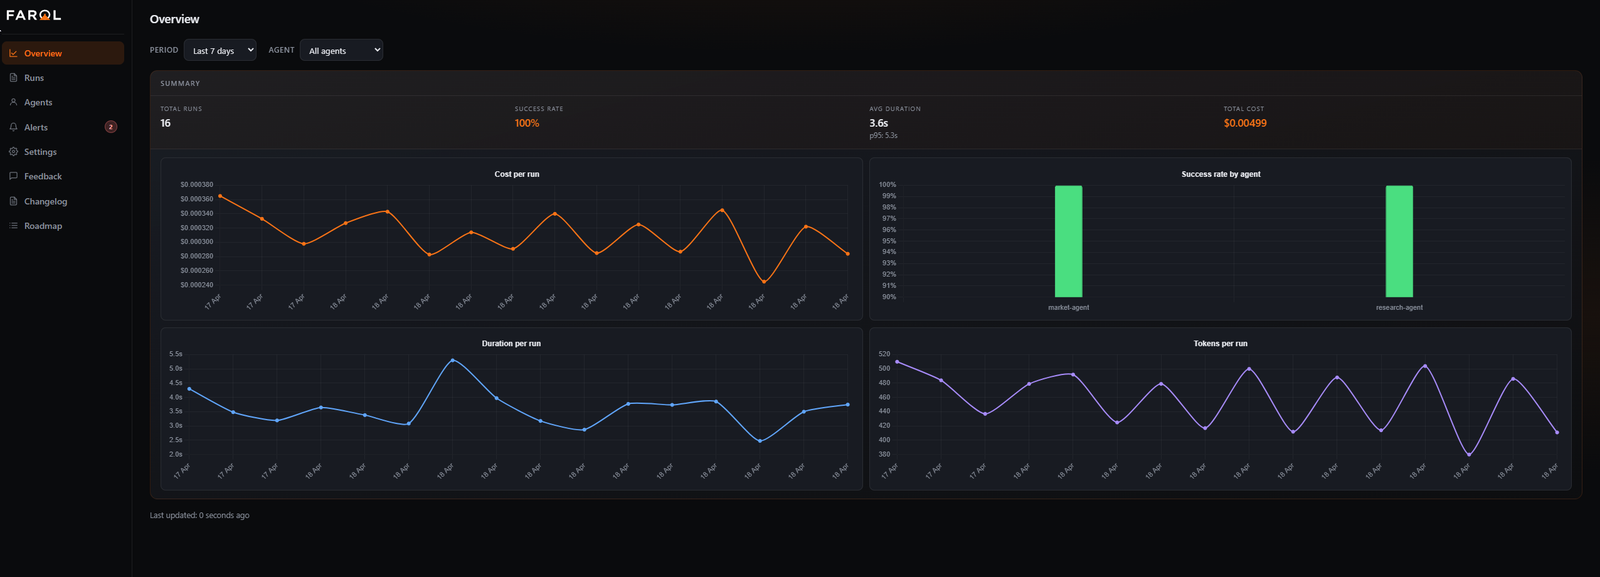Click the Overview chart icon in sidebar
This screenshot has height=577, width=1600.
coord(13,53)
